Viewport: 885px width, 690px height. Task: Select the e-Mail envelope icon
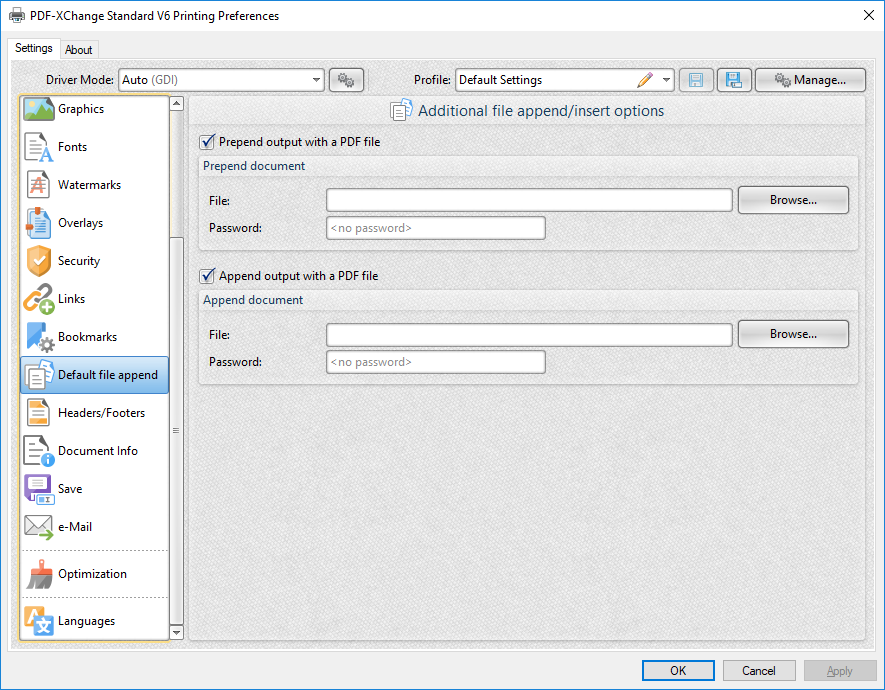pyautogui.click(x=38, y=527)
